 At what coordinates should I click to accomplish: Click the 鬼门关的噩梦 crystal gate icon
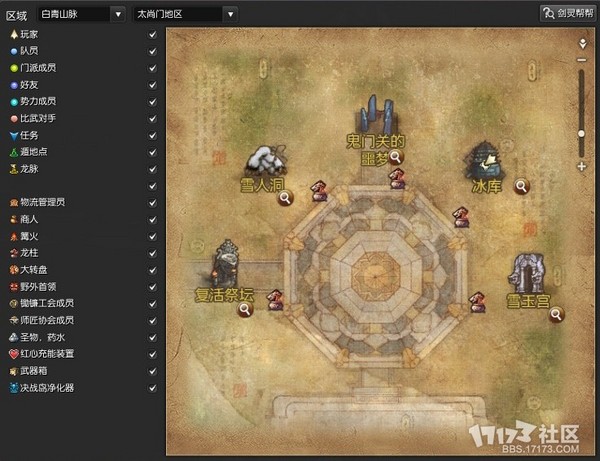pyautogui.click(x=377, y=114)
